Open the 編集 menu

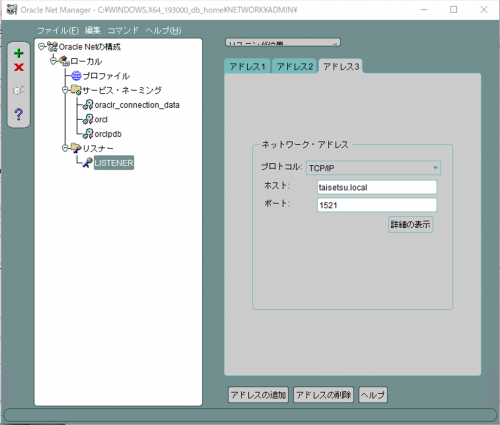click(93, 31)
